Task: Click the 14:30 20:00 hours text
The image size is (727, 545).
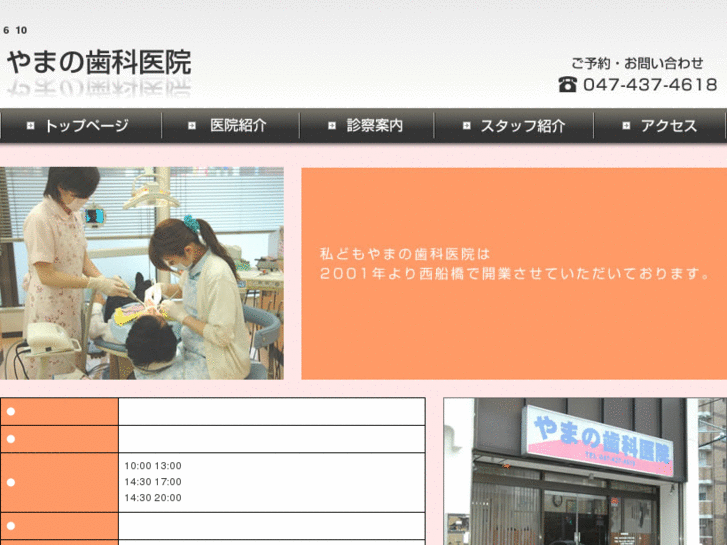Action: click(x=153, y=498)
